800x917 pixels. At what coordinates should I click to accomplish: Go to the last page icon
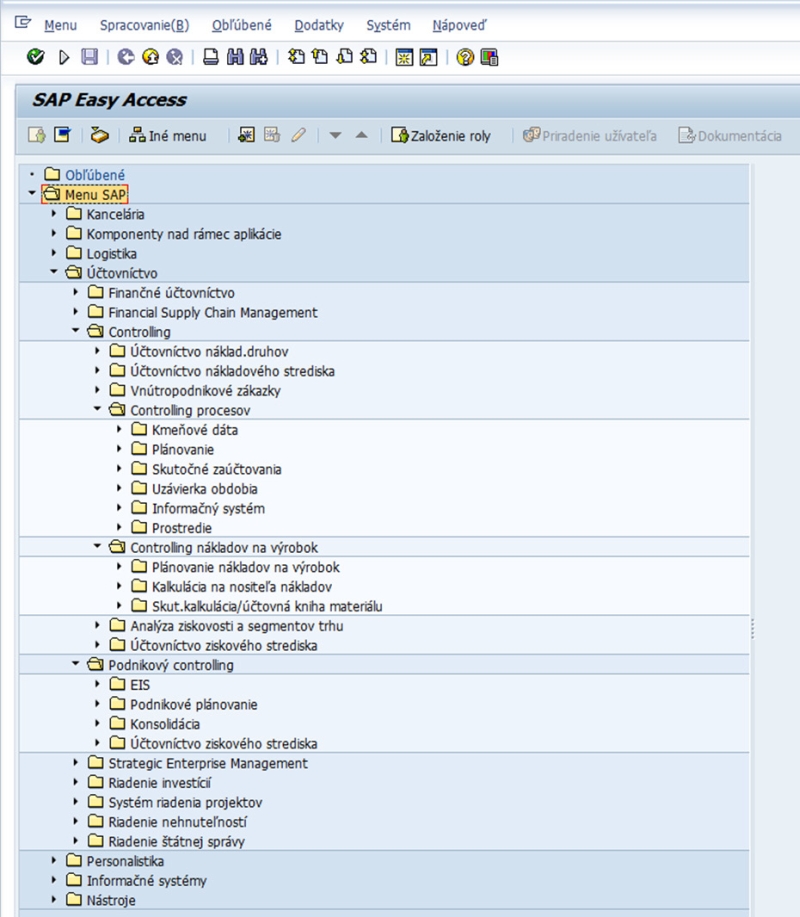[368, 57]
